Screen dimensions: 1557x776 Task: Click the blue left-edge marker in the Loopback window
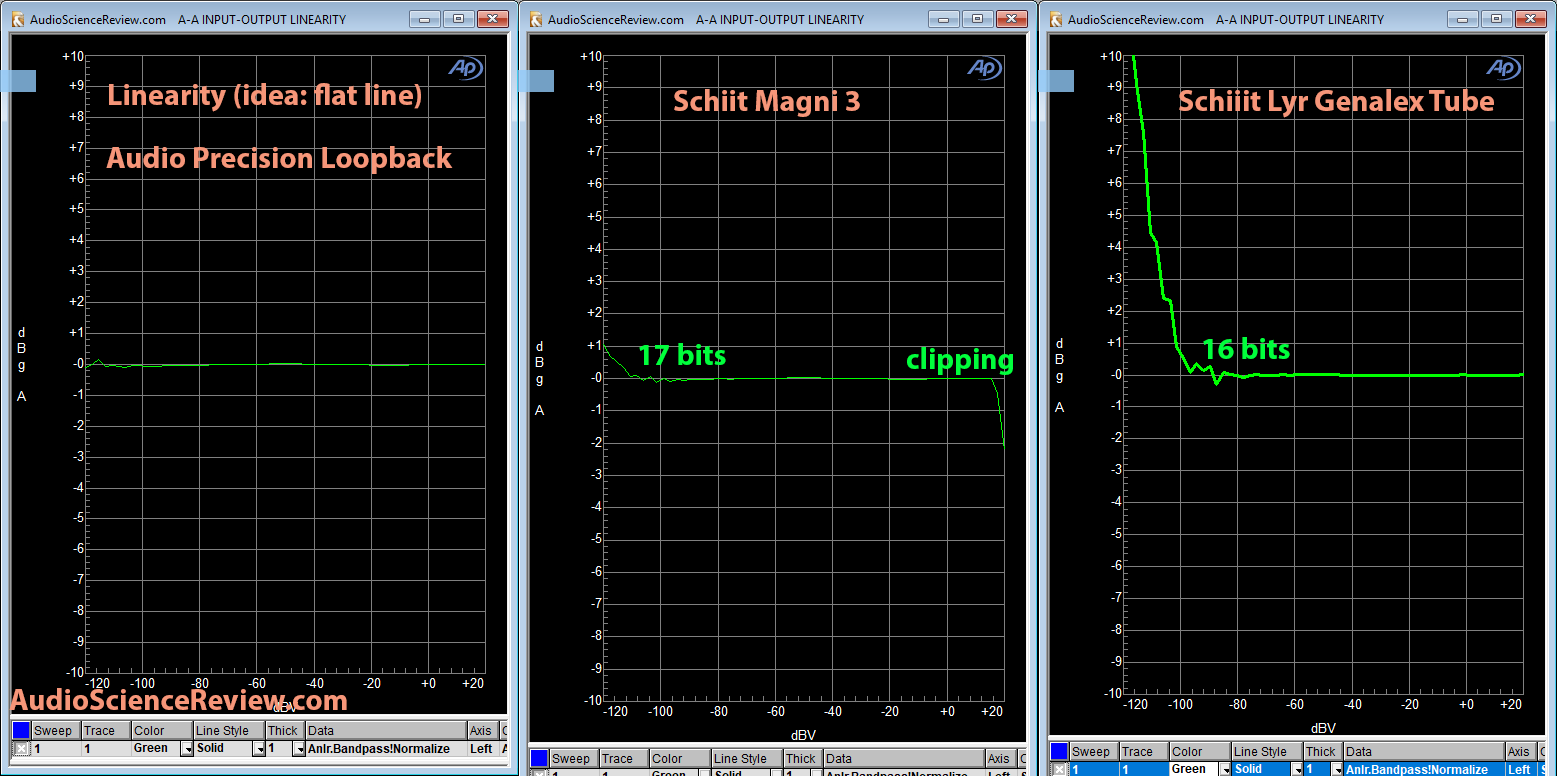tap(18, 81)
